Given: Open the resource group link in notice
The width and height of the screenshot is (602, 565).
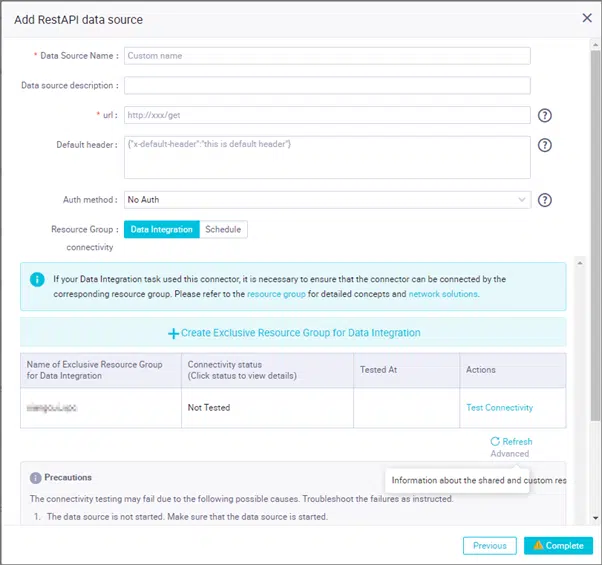Looking at the screenshot, I should tap(276, 294).
